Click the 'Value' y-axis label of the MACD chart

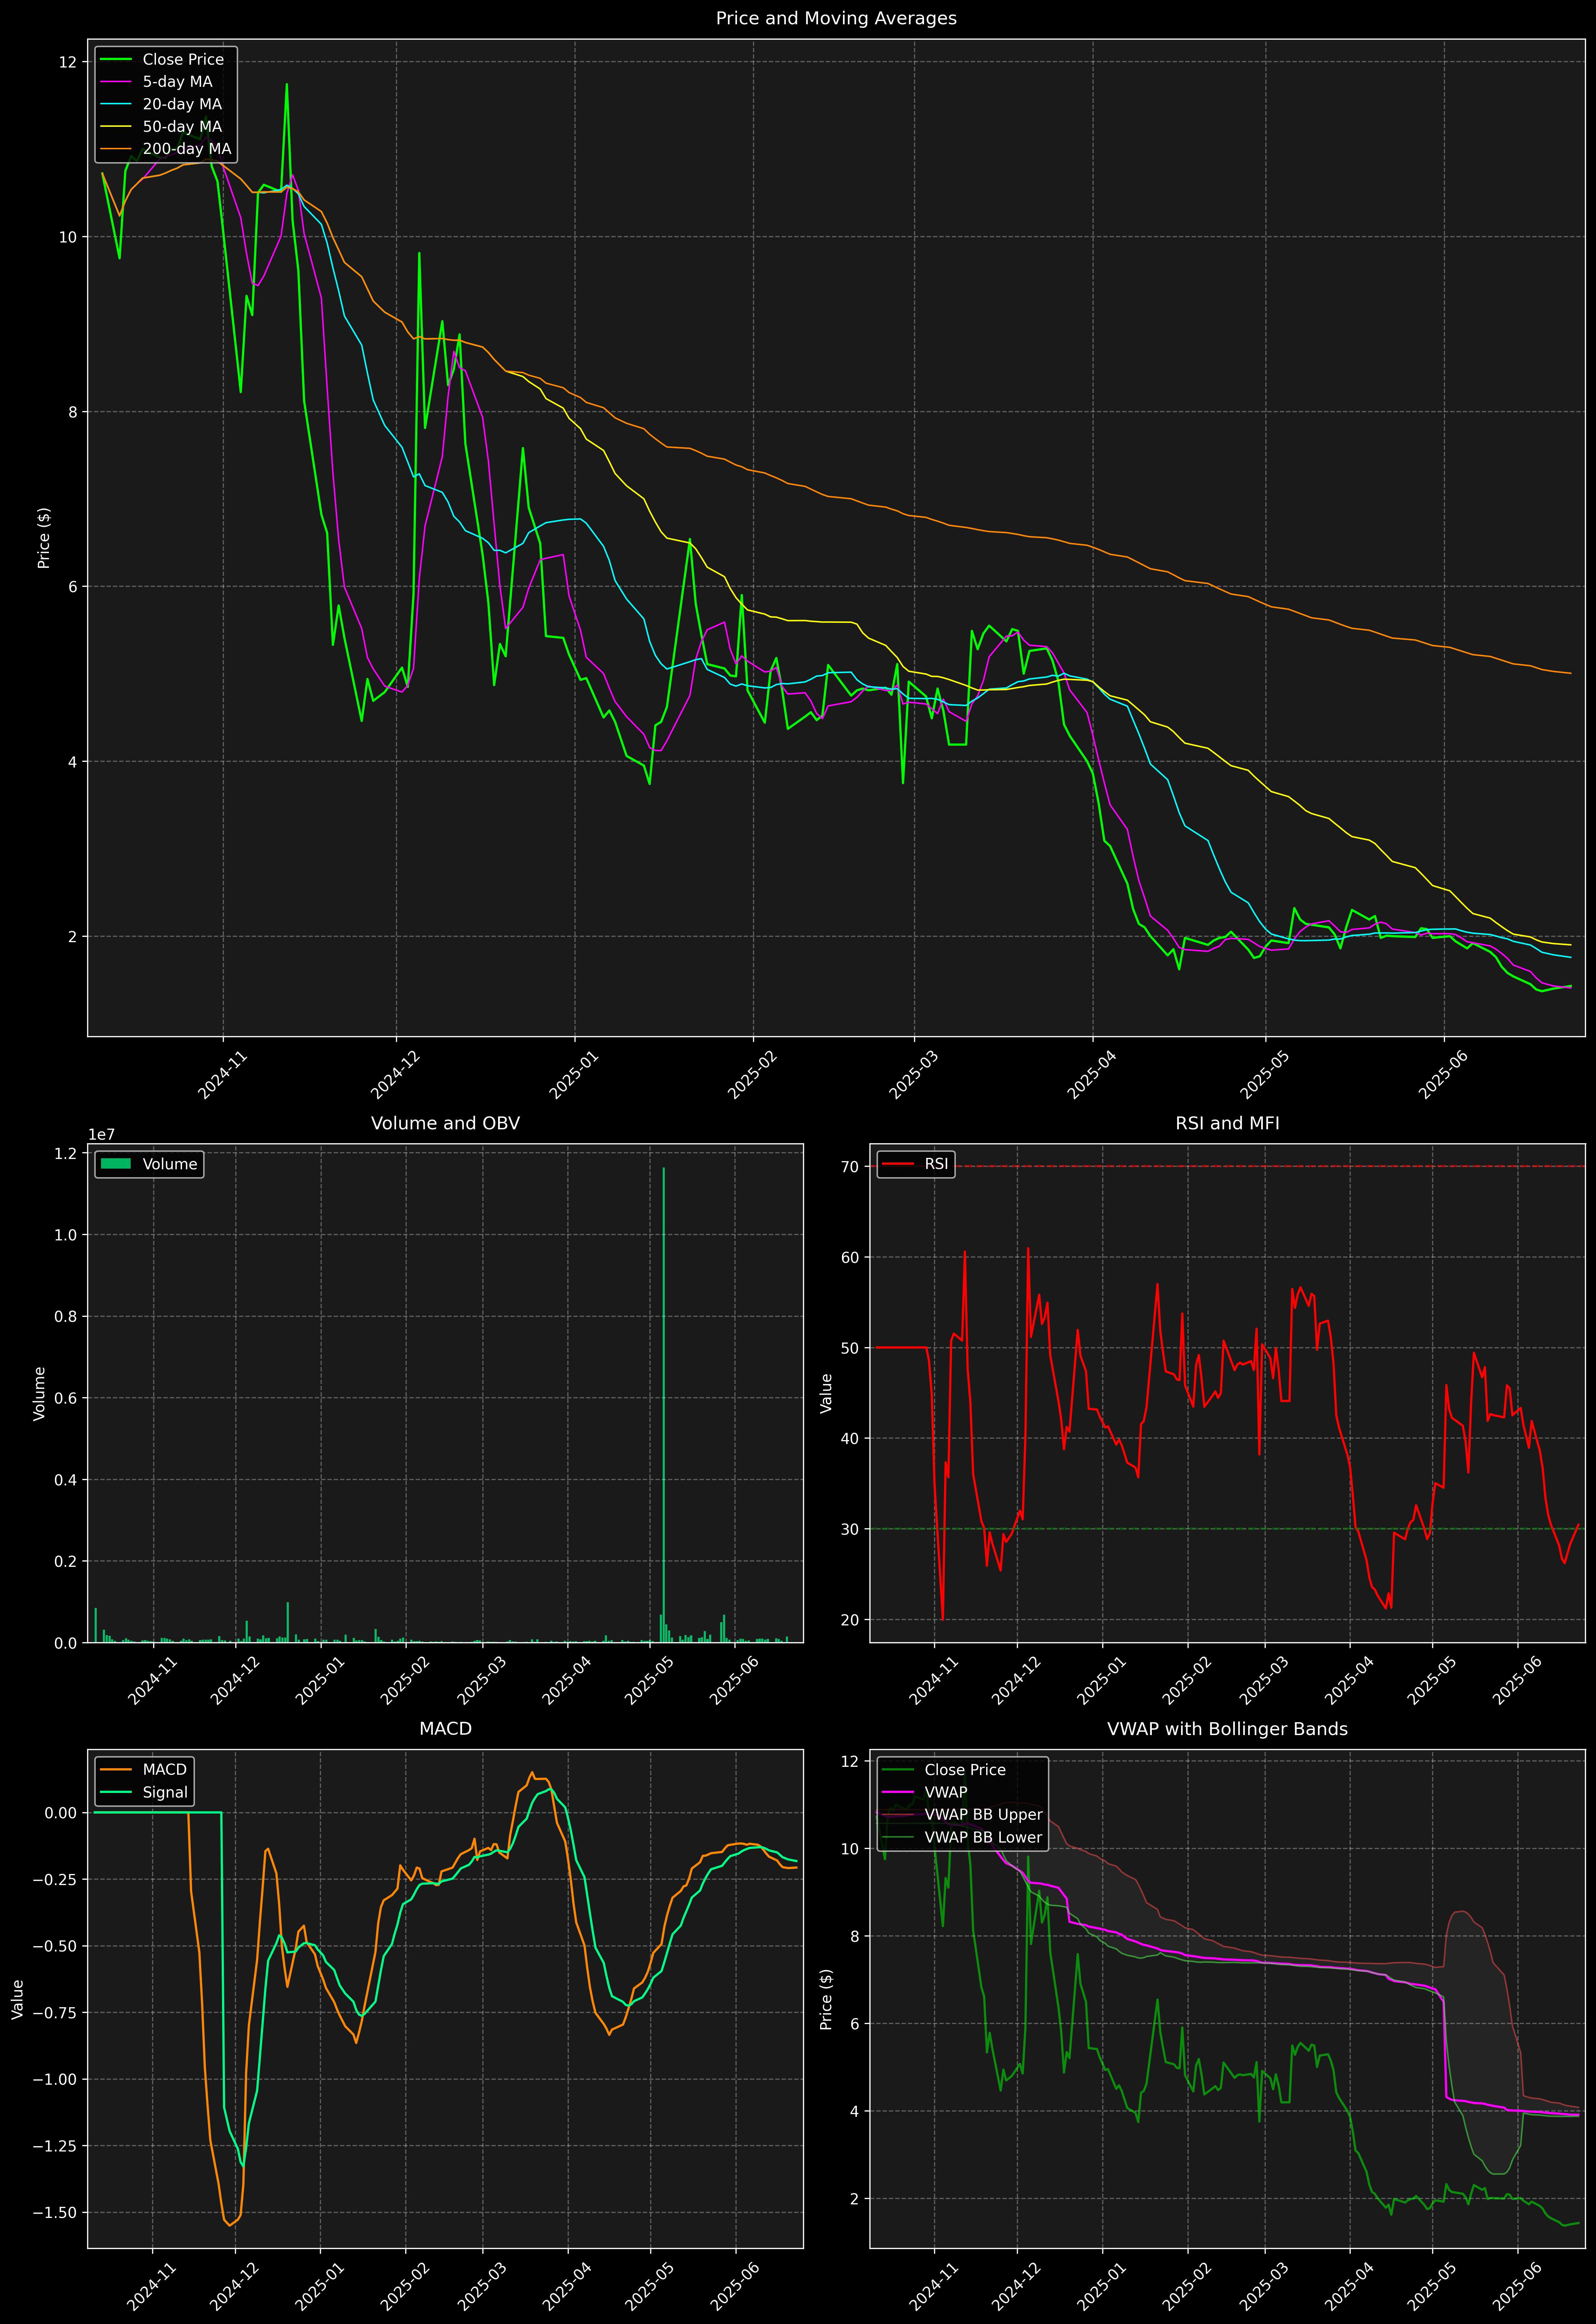(x=18, y=1999)
